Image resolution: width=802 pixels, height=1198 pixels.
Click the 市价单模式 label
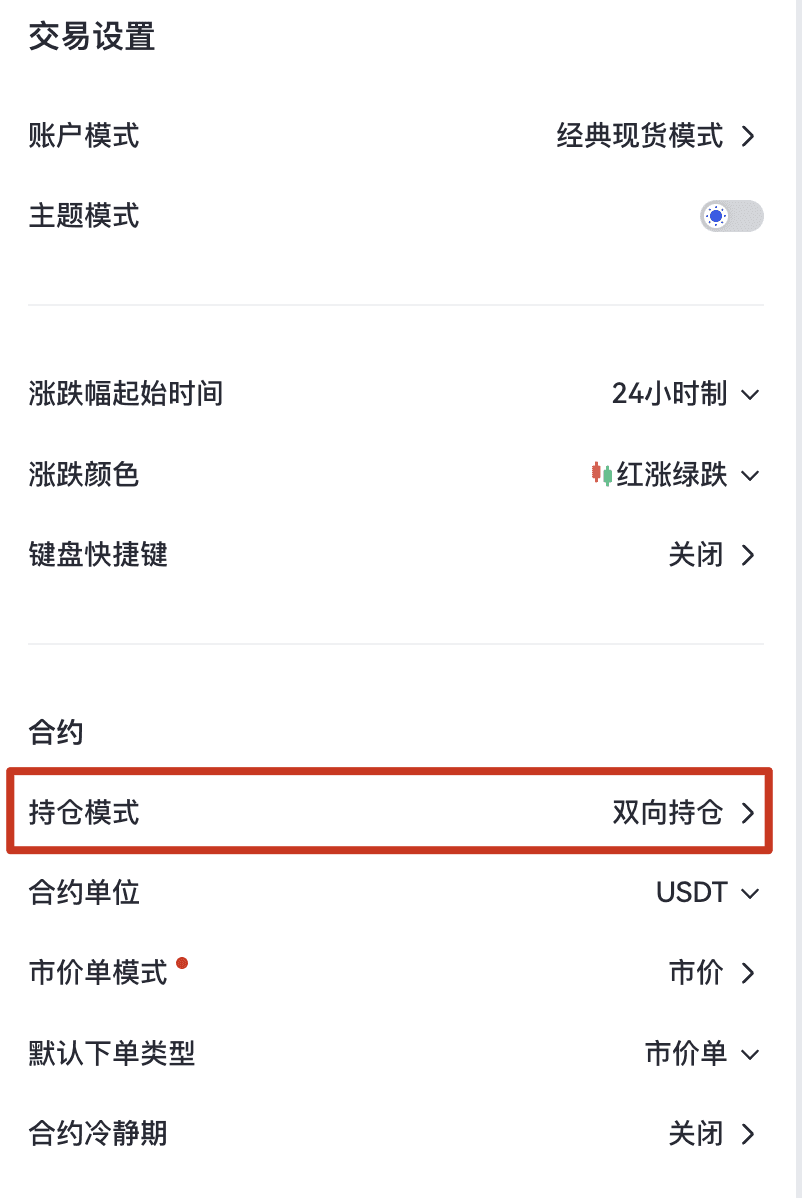(98, 973)
